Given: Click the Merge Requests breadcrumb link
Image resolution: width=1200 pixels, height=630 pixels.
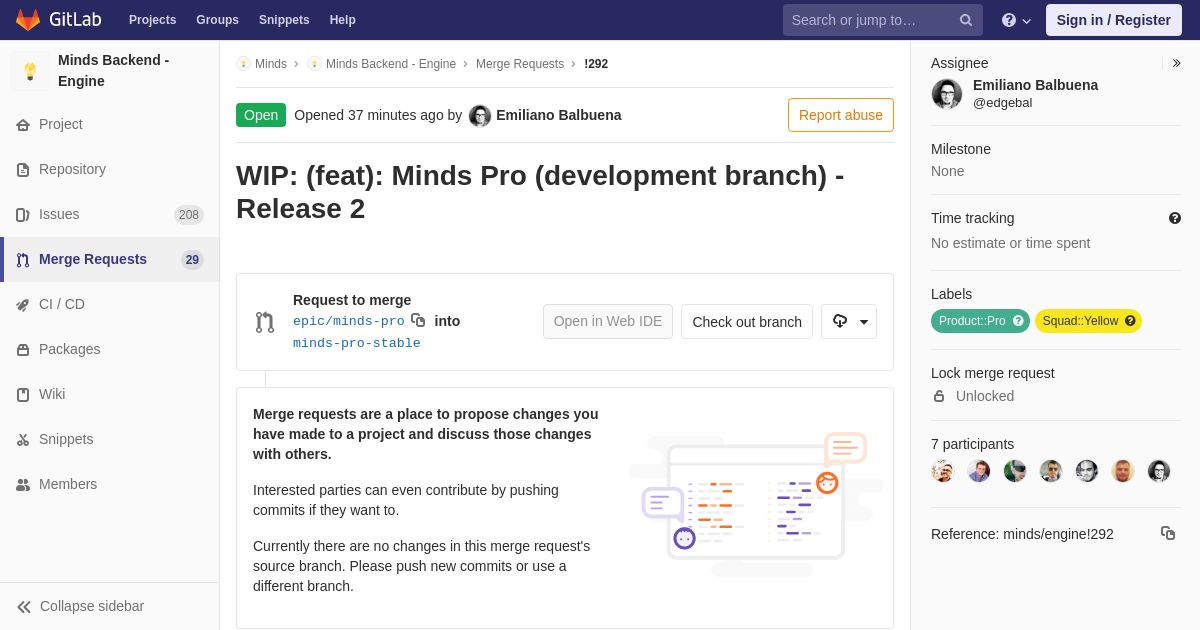Looking at the screenshot, I should coord(520,64).
